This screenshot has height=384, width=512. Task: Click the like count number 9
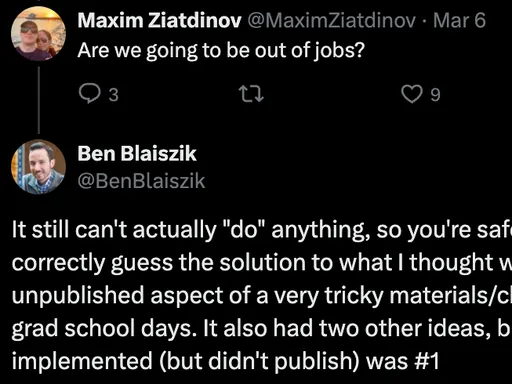tap(435, 95)
